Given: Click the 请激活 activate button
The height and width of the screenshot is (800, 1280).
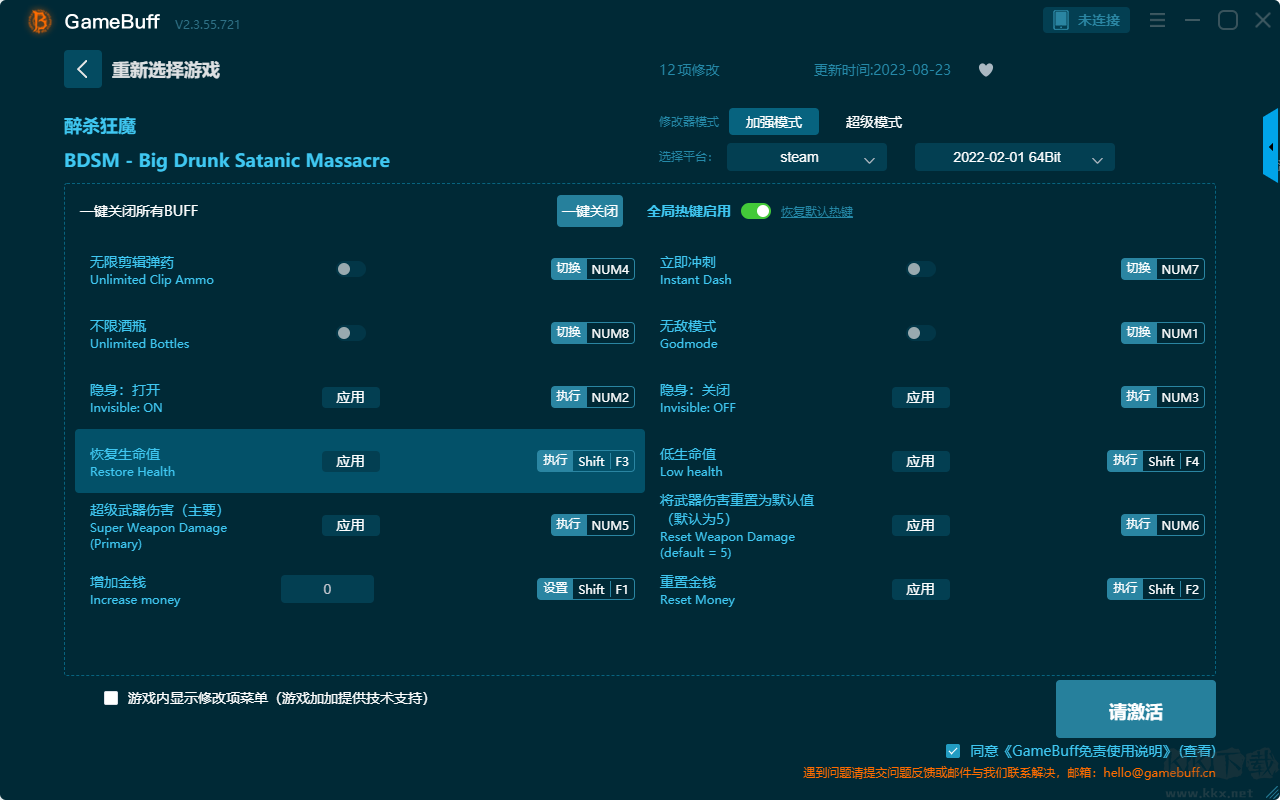Looking at the screenshot, I should click(x=1136, y=709).
